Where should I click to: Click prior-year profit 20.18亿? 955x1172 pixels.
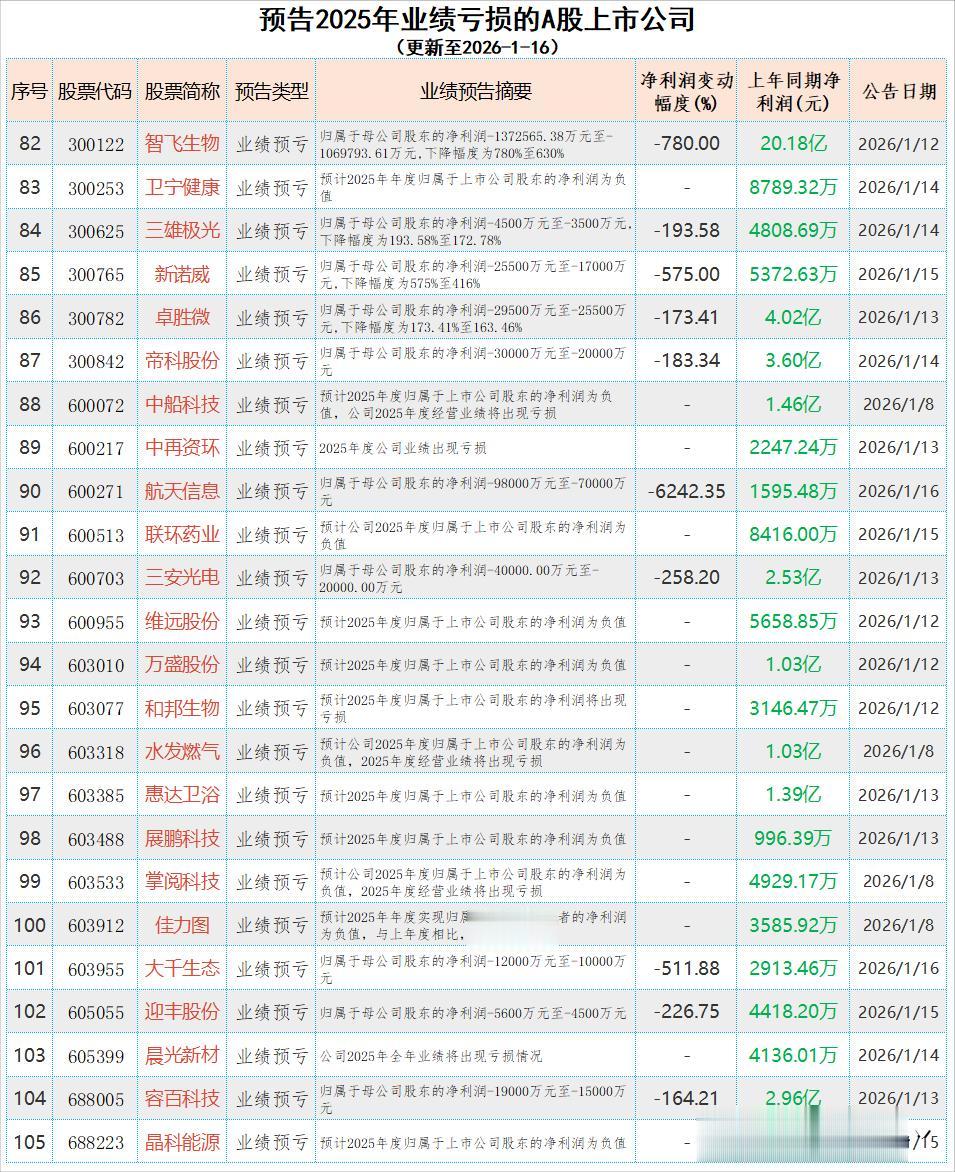[x=794, y=143]
